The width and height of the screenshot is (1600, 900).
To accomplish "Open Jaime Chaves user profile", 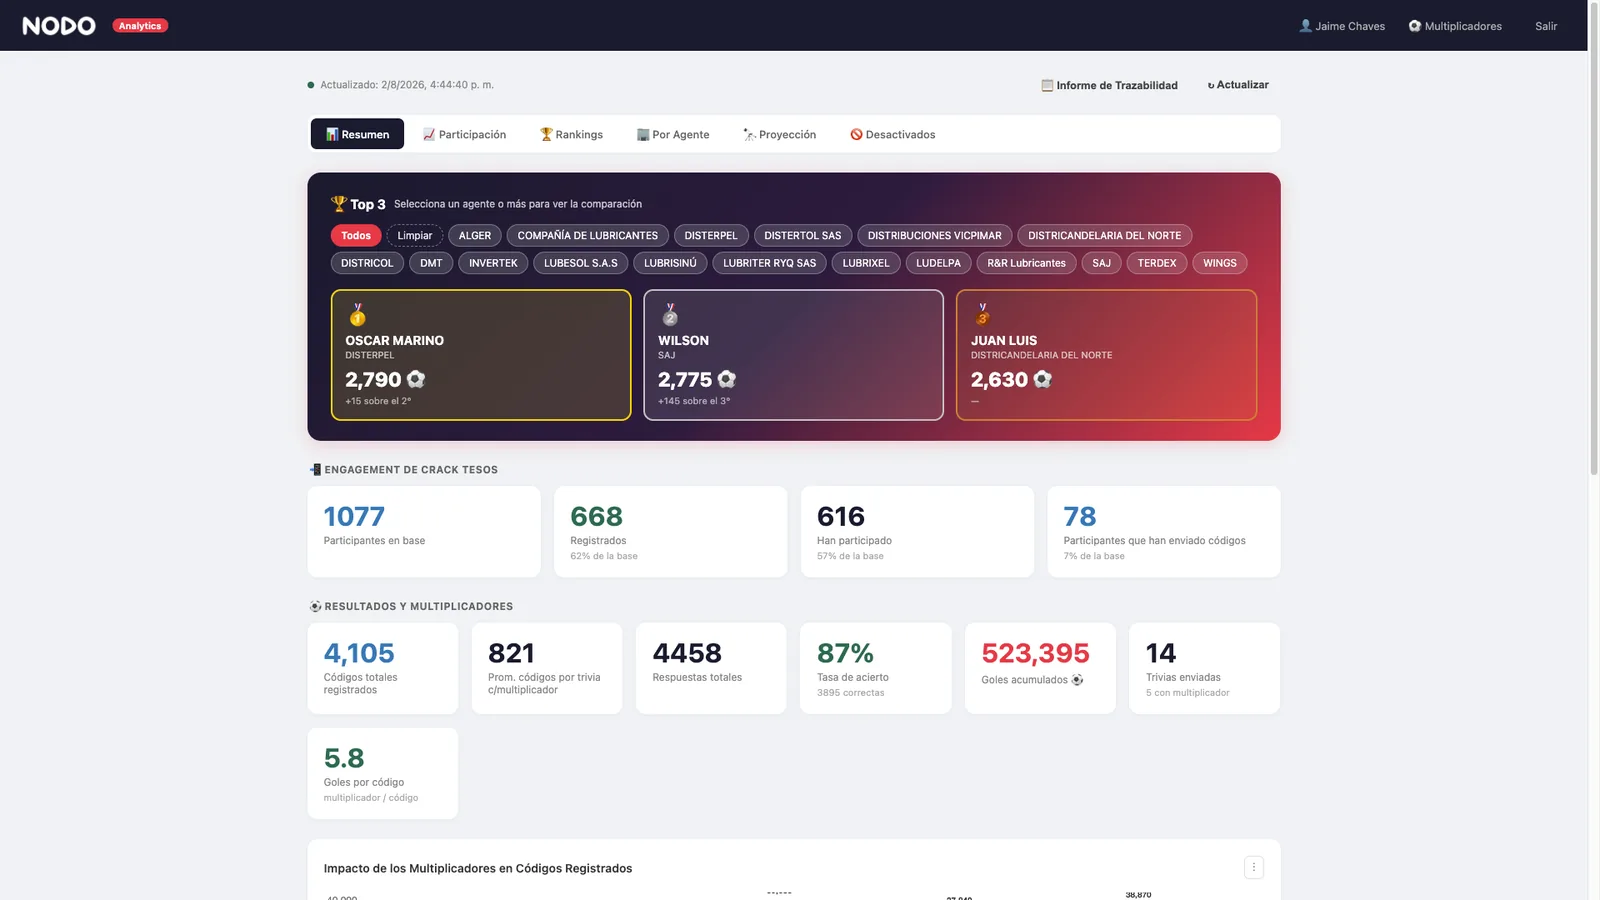I will pyautogui.click(x=1342, y=26).
